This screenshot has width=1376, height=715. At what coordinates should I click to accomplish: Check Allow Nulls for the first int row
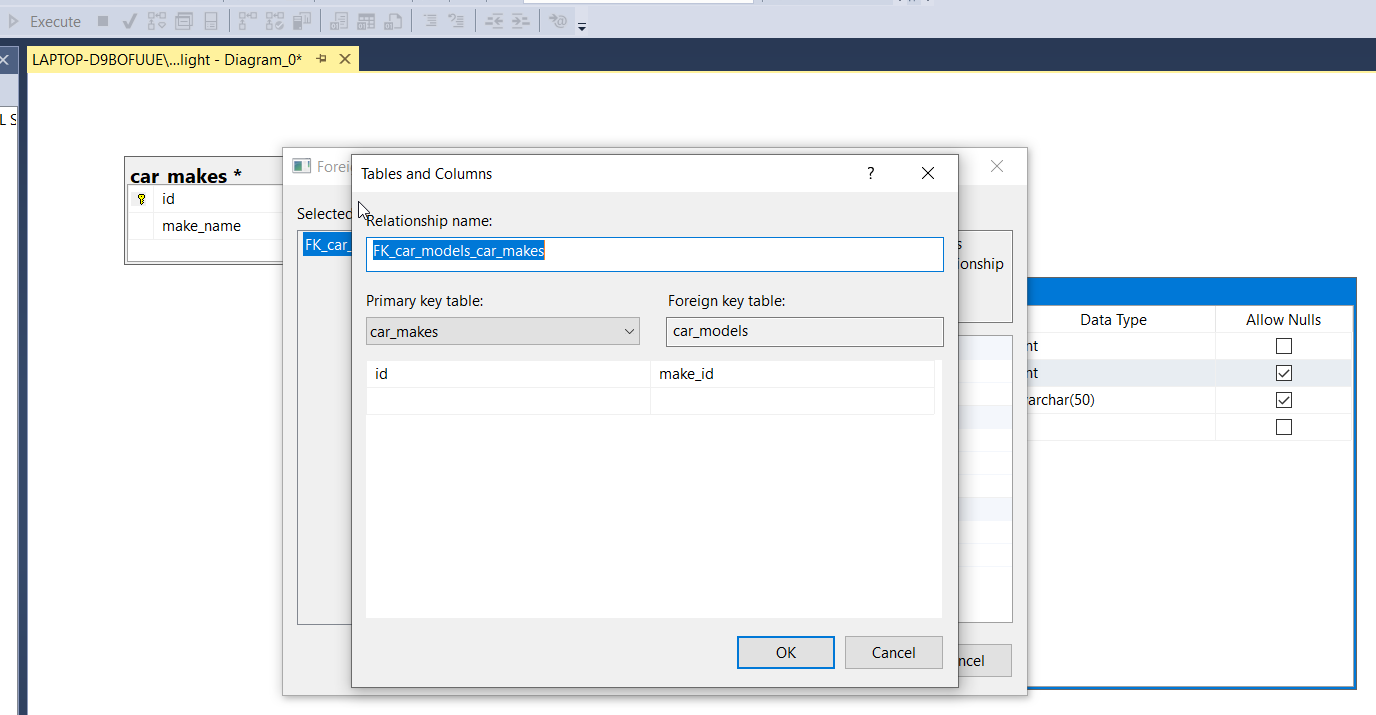tap(1284, 346)
